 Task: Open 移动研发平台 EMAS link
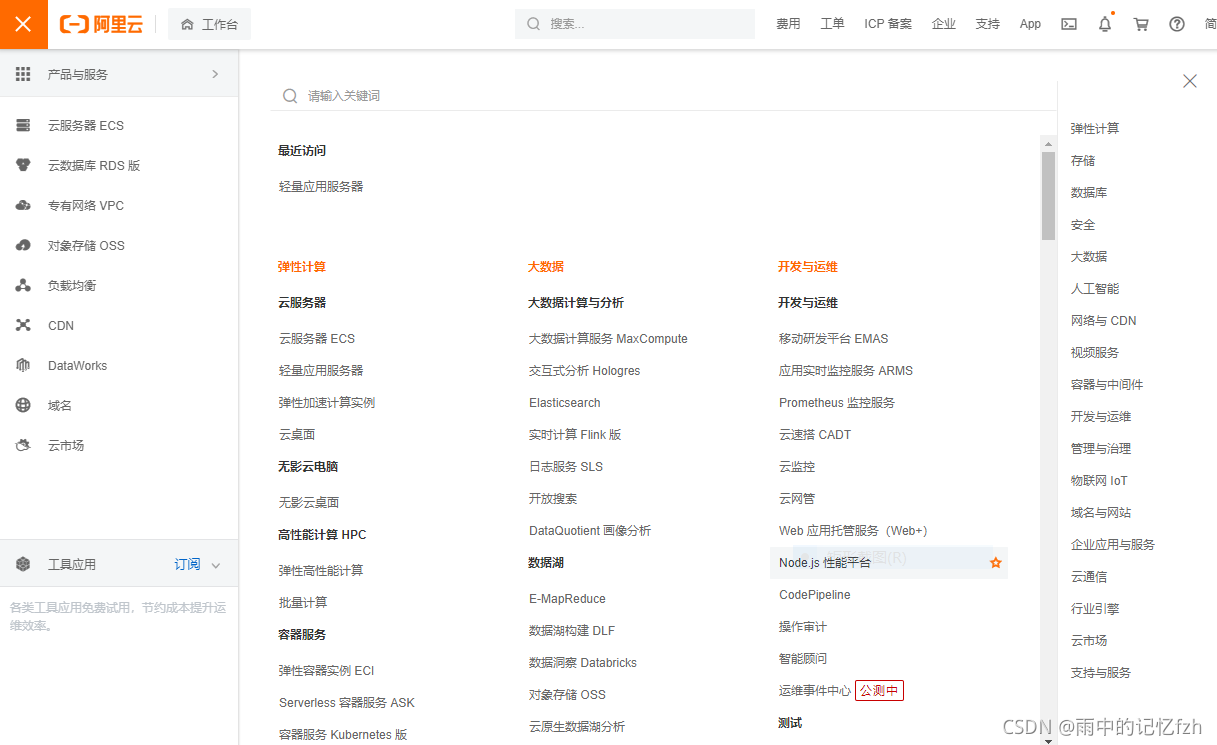[834, 338]
